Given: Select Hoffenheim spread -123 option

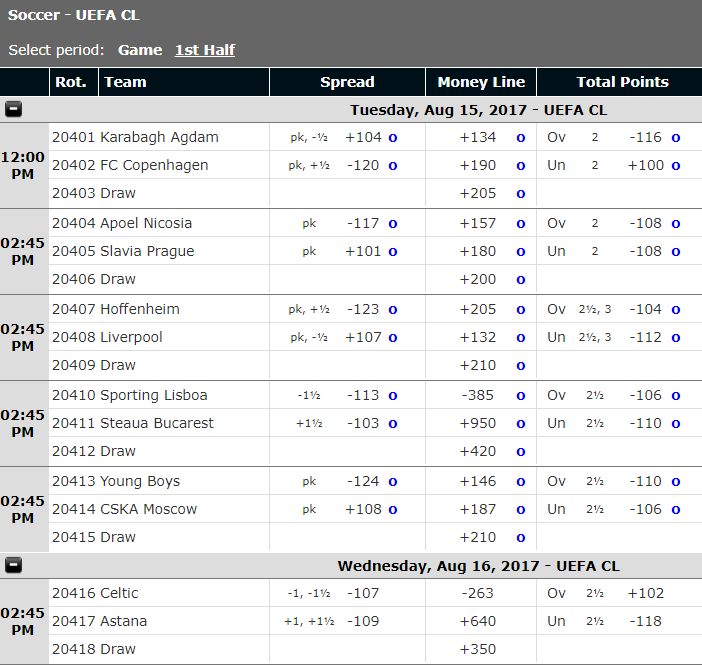Looking at the screenshot, I should tap(393, 310).
